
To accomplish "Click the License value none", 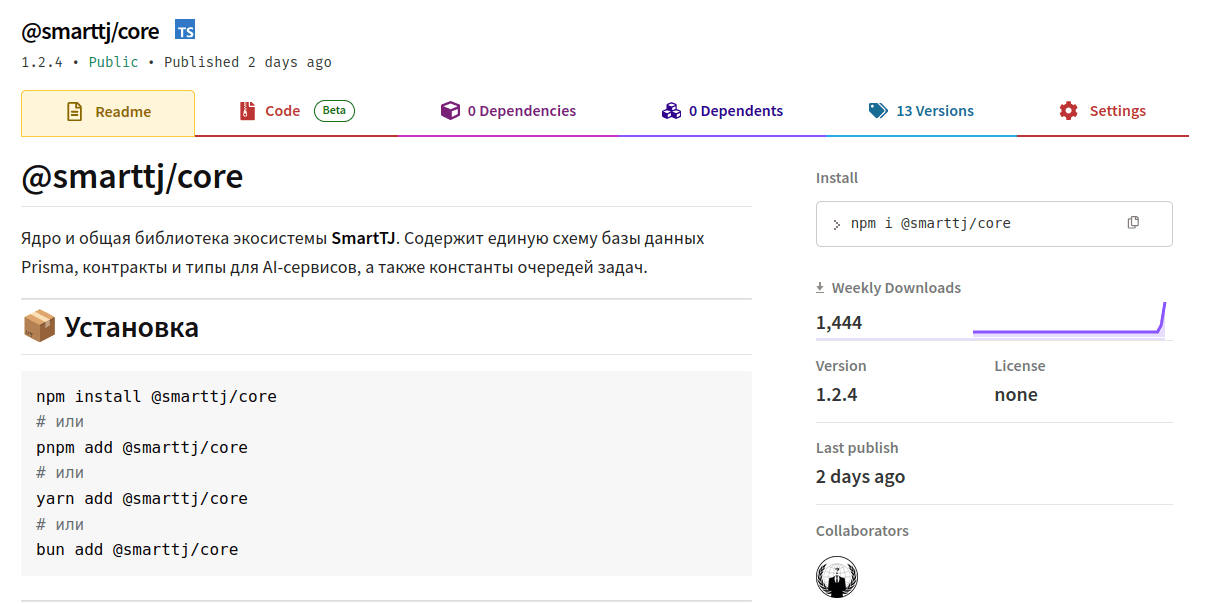I will point(1016,394).
